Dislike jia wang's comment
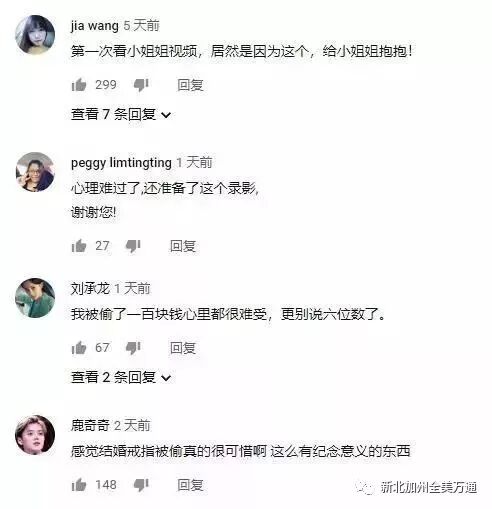Viewport: 492px width, 509px height. pos(141,86)
